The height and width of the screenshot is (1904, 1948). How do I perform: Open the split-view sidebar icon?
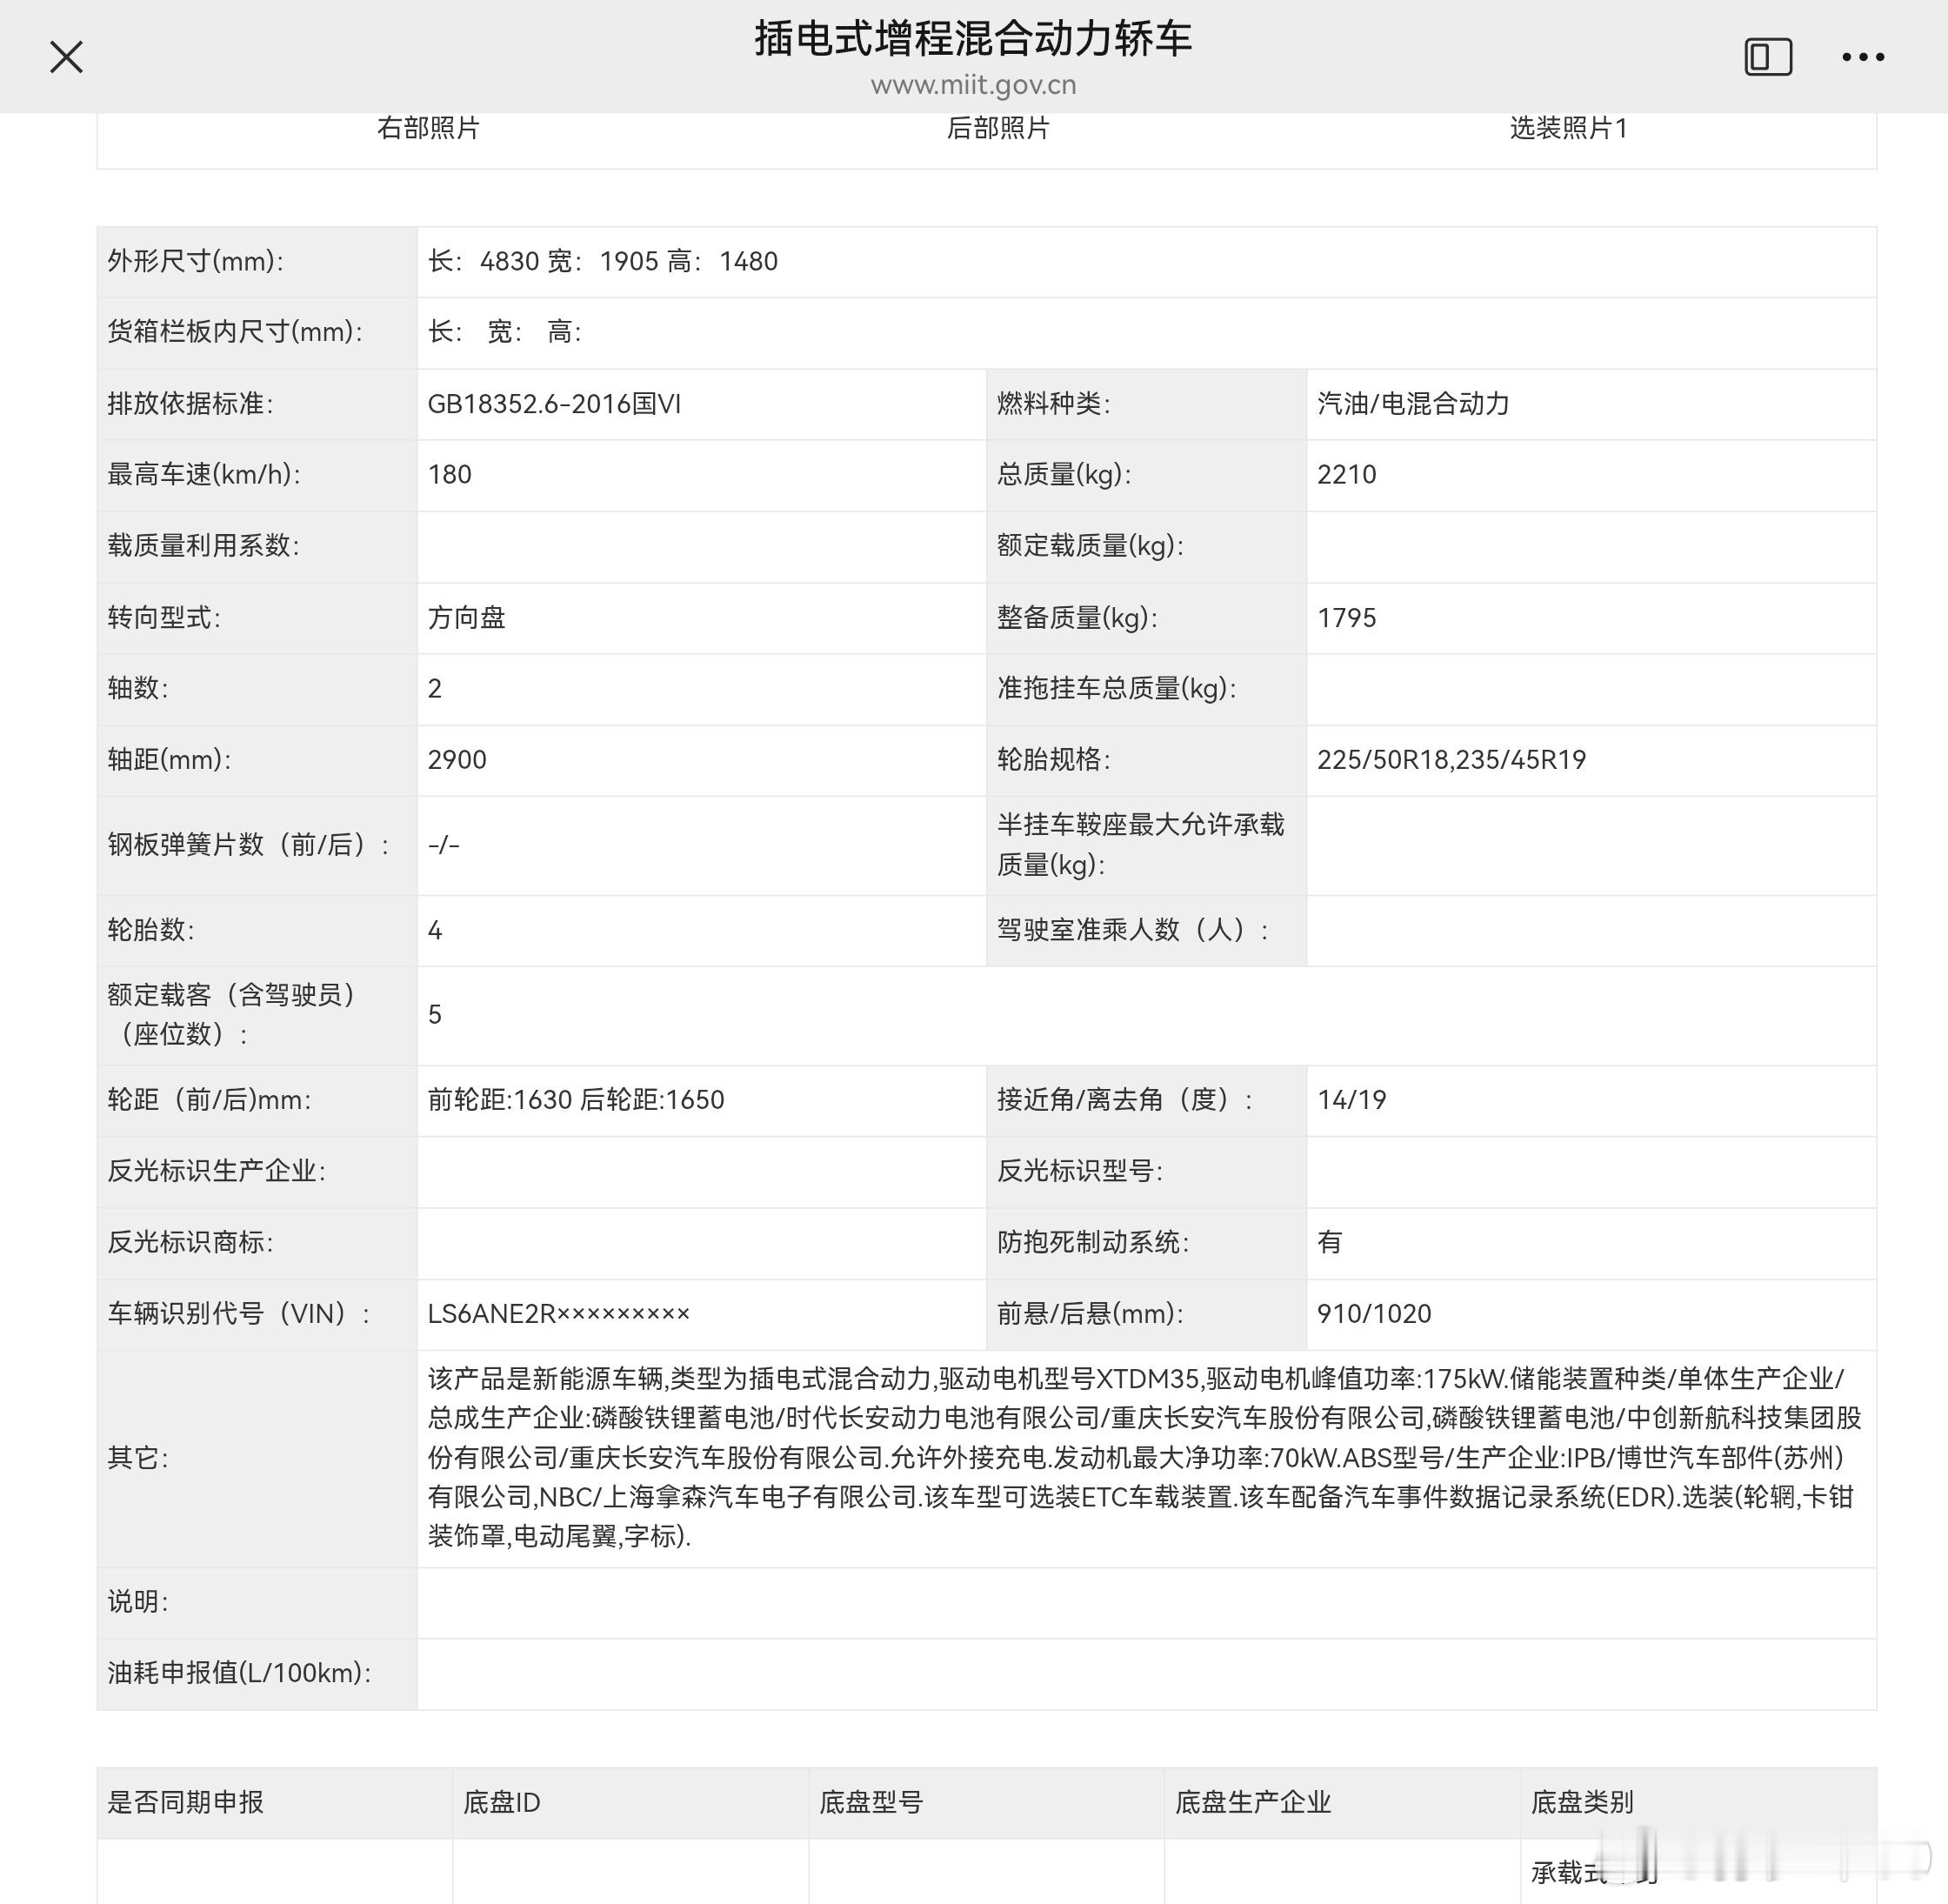(x=1768, y=57)
